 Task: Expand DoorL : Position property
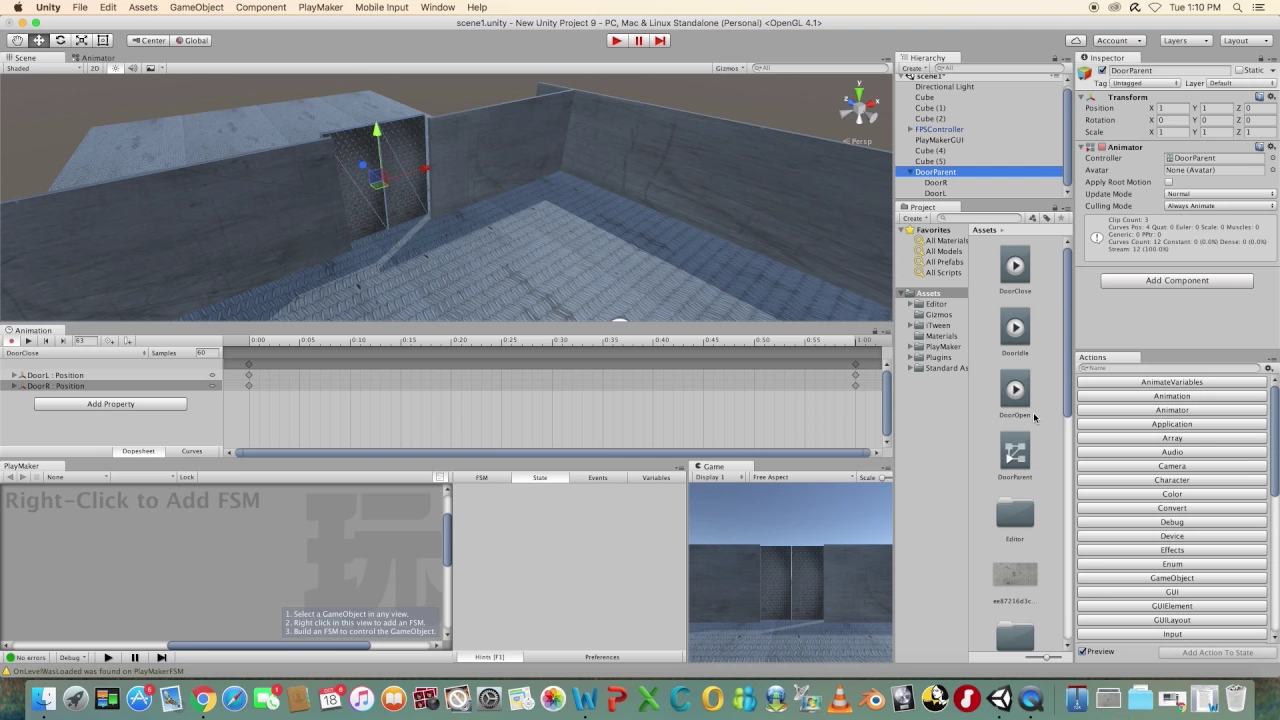(x=14, y=375)
